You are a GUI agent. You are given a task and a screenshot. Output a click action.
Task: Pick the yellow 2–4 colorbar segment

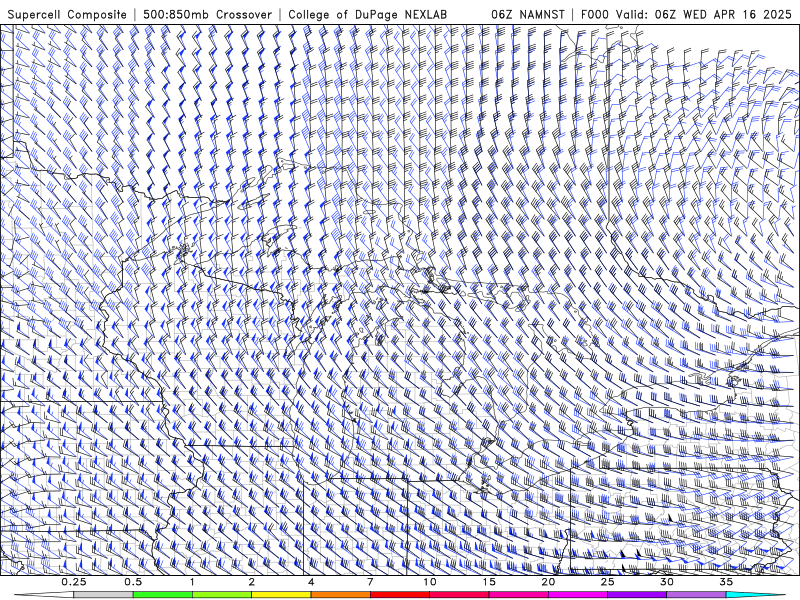click(x=281, y=595)
